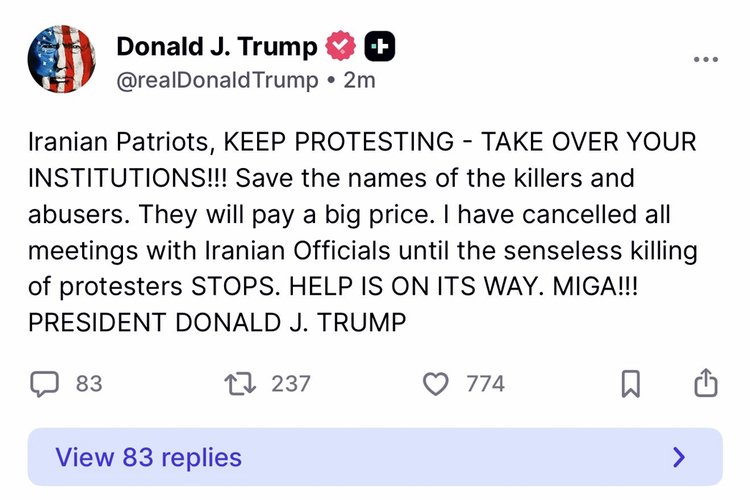
Task: Like the post with the heart icon
Action: coord(436,383)
